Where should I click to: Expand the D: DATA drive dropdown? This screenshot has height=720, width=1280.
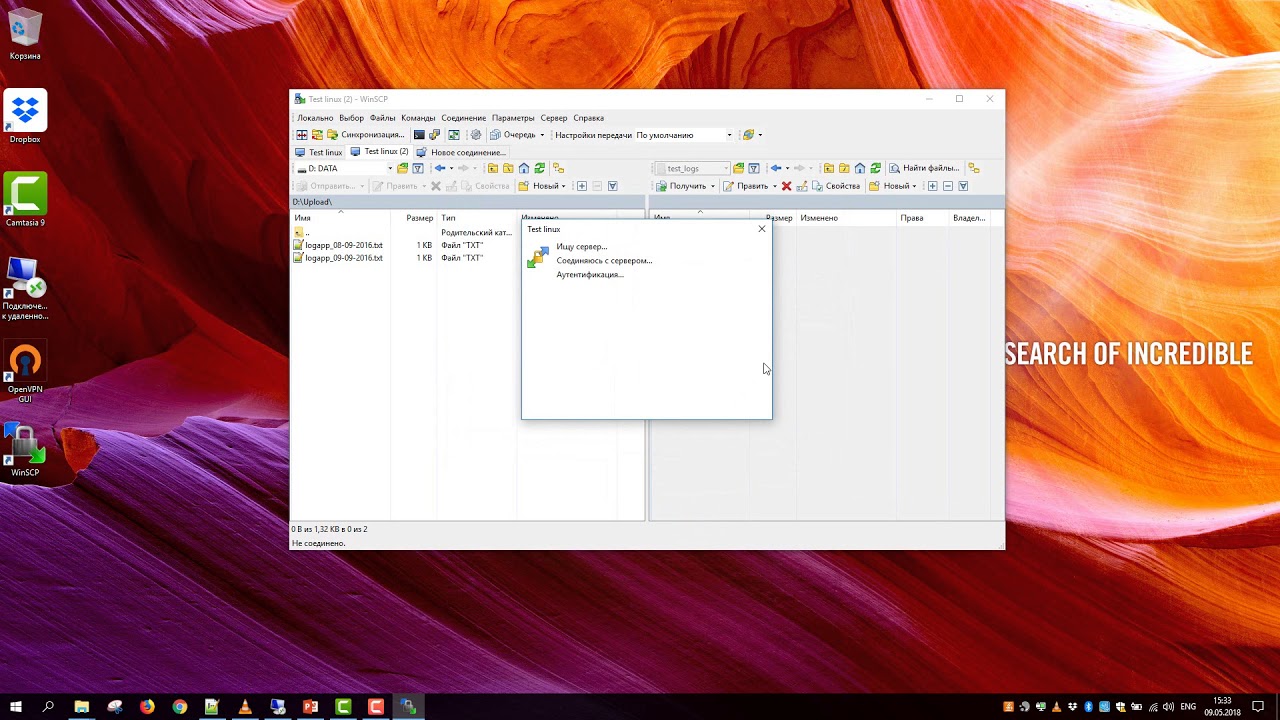click(390, 168)
